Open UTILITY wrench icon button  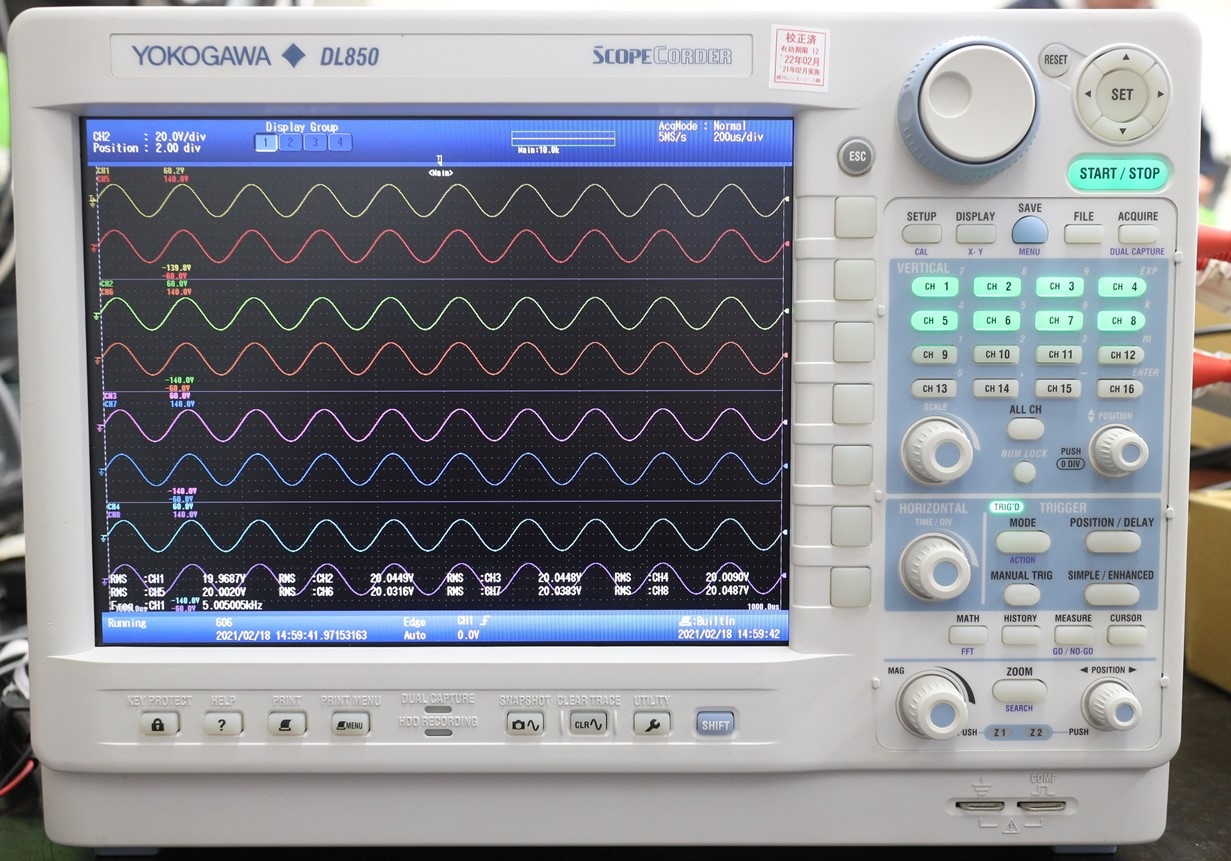(652, 723)
